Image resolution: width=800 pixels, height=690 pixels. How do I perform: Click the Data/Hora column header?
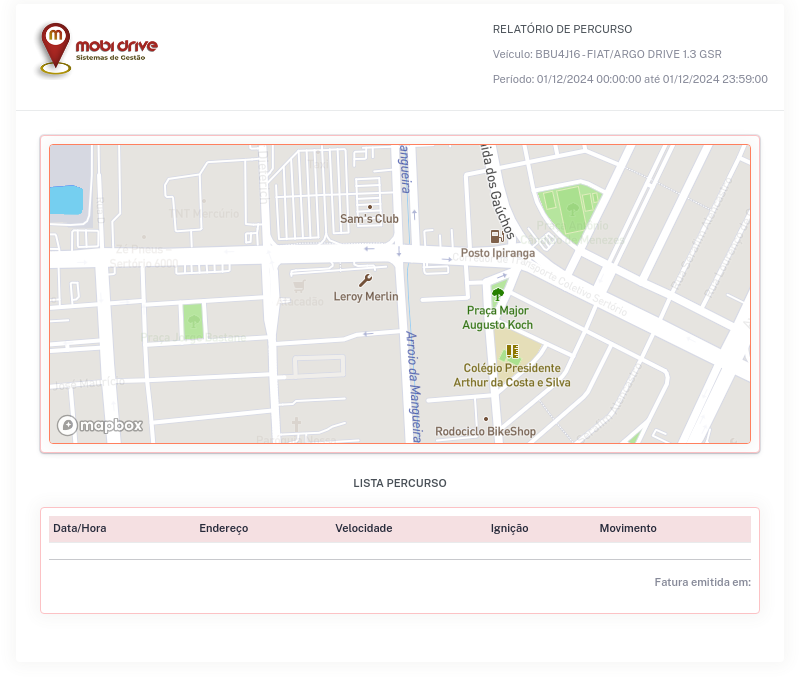[79, 528]
